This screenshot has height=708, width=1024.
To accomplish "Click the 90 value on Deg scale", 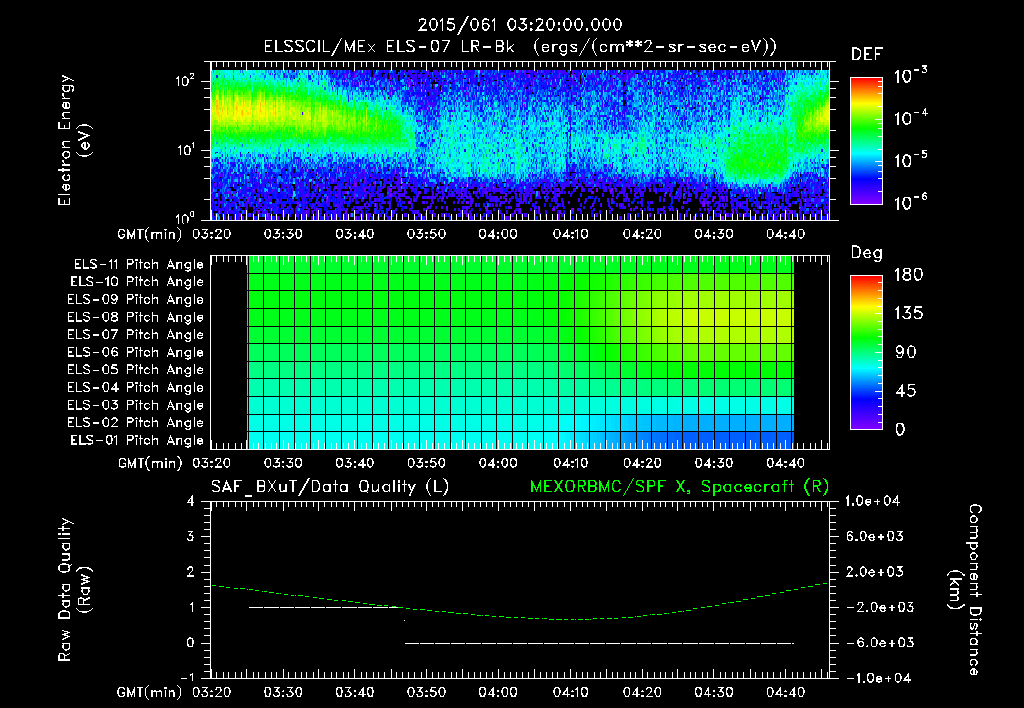I will [x=905, y=352].
